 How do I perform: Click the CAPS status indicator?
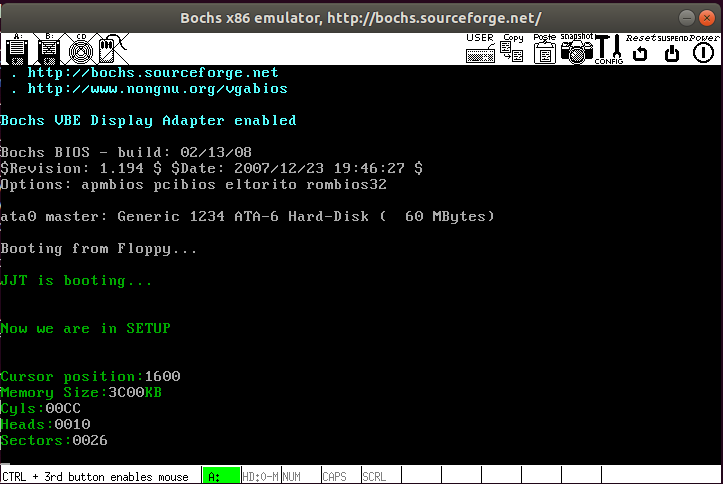tap(340, 476)
